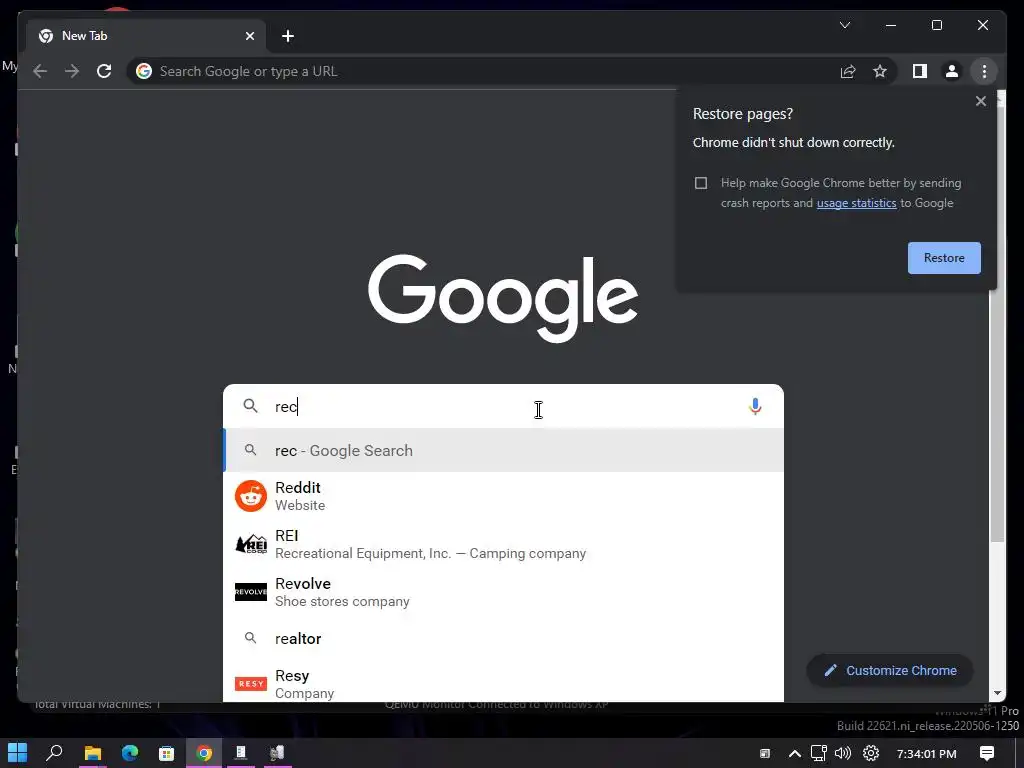Select the realtor search suggestion
This screenshot has height=768, width=1024.
pyautogui.click(x=503, y=638)
